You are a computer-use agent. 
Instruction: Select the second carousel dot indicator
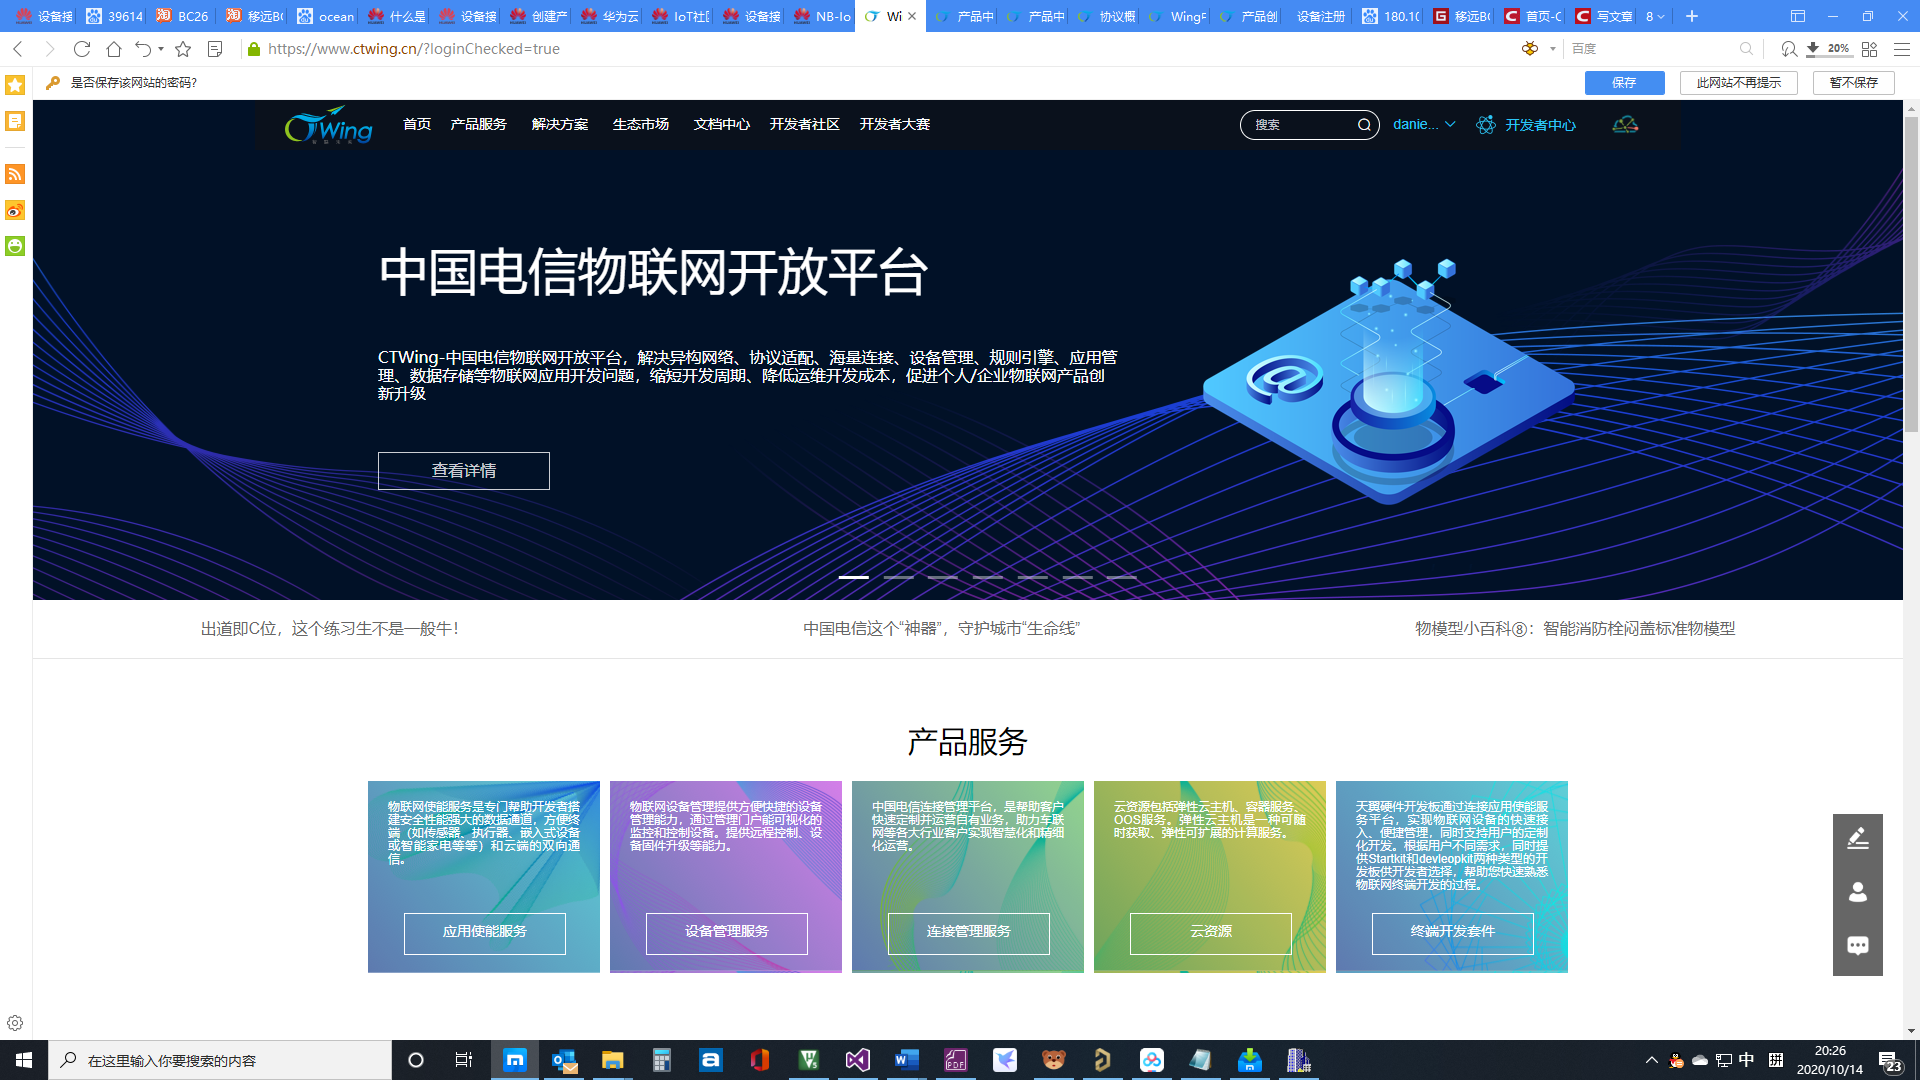898,577
